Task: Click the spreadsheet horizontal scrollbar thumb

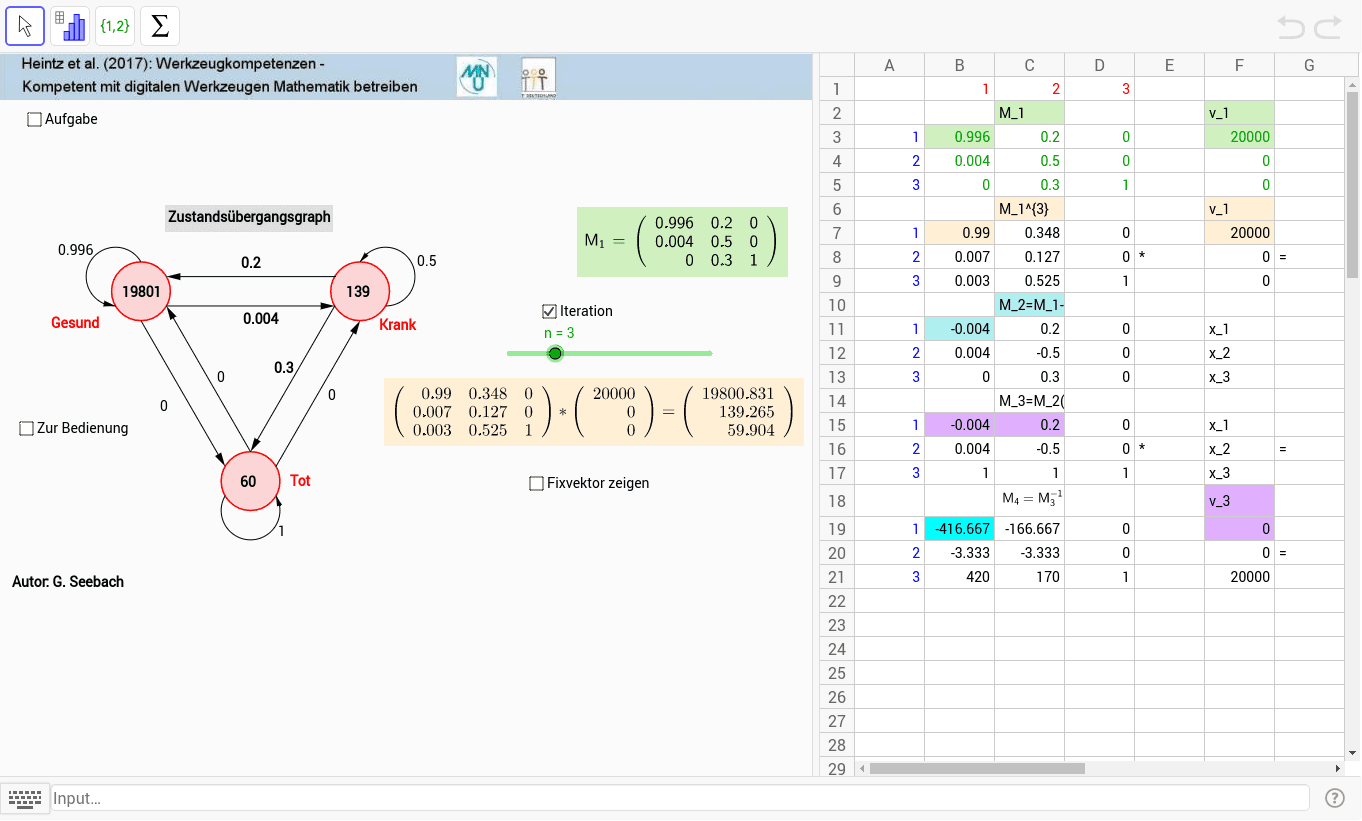Action: [x=977, y=769]
